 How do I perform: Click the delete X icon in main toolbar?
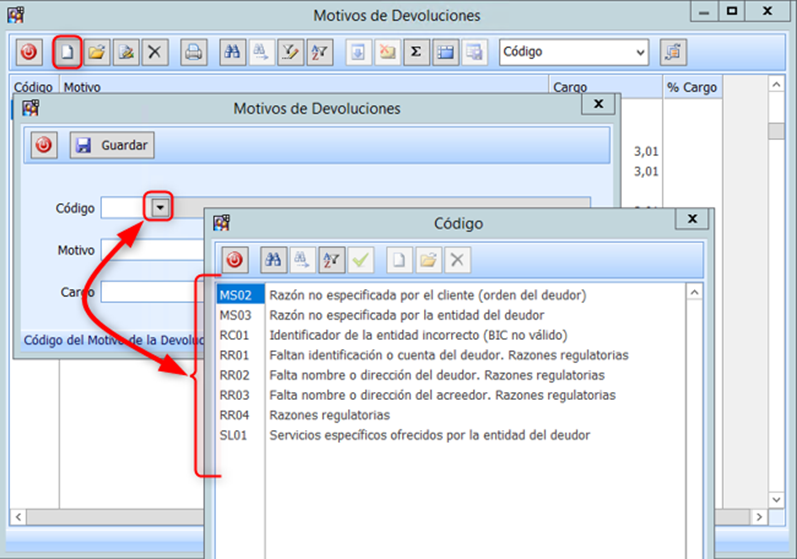point(154,51)
